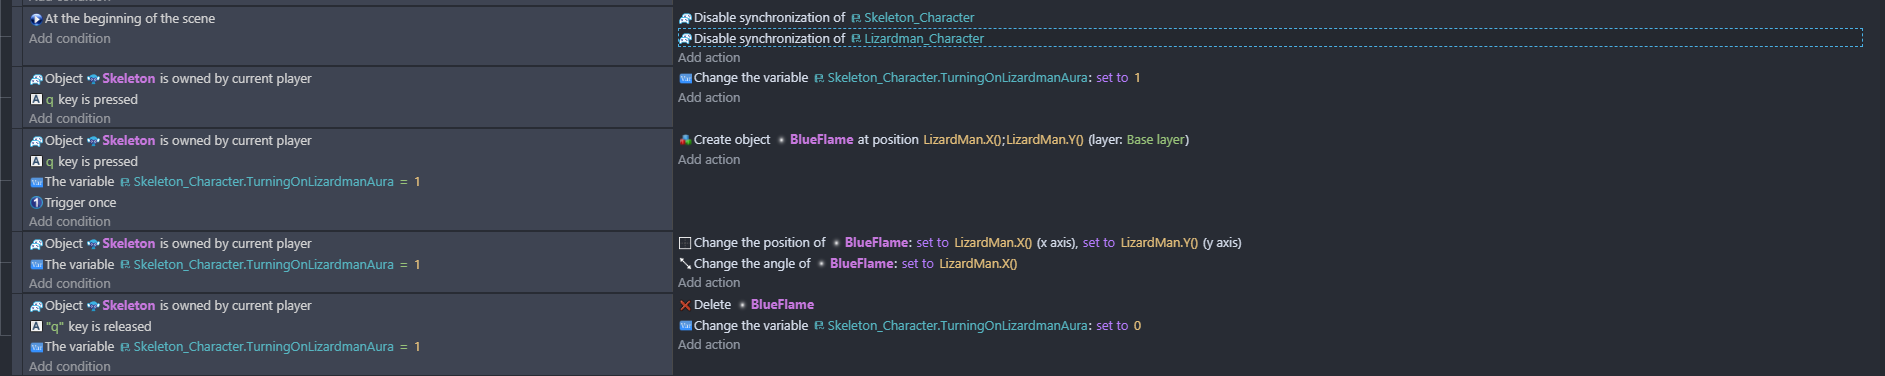Click Add action below the Create object action
The height and width of the screenshot is (376, 1885).
709,160
